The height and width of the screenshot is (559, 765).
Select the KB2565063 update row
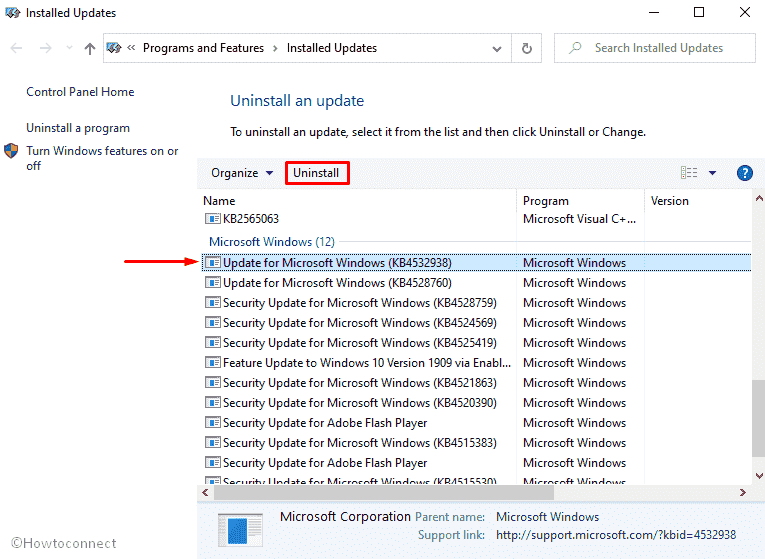[x=476, y=219]
